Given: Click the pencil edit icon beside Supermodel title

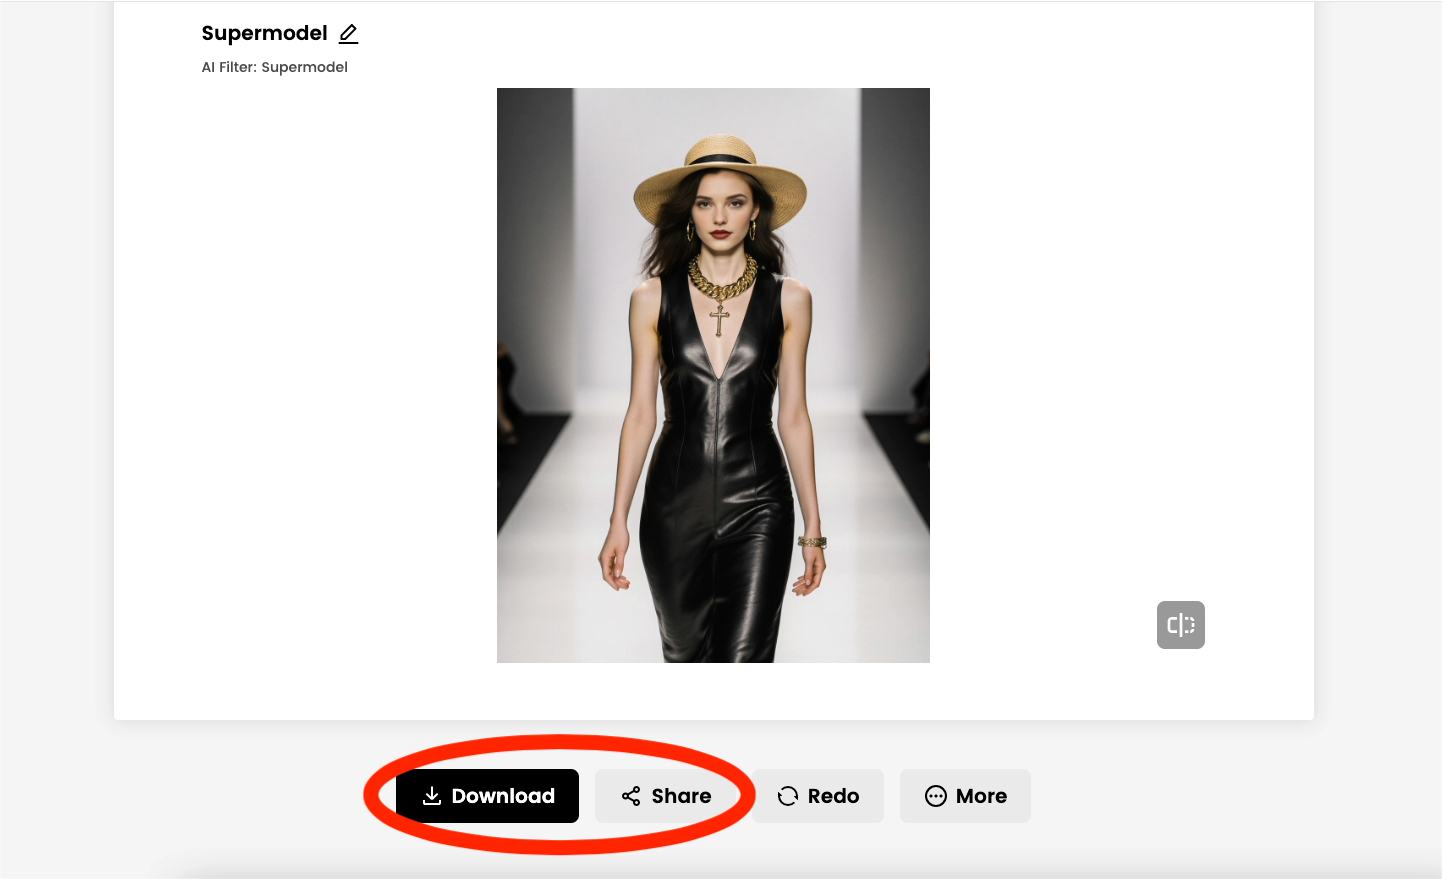Looking at the screenshot, I should 348,34.
